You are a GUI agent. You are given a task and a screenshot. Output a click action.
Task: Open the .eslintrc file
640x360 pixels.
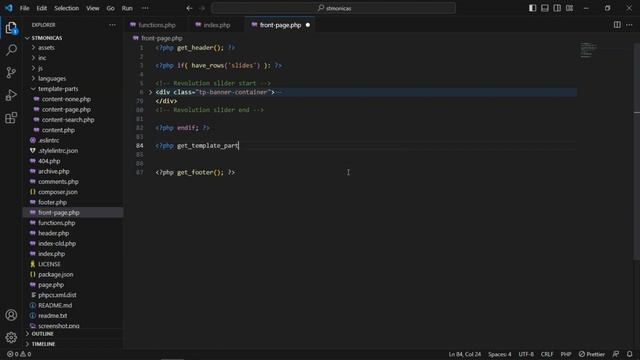(49, 140)
